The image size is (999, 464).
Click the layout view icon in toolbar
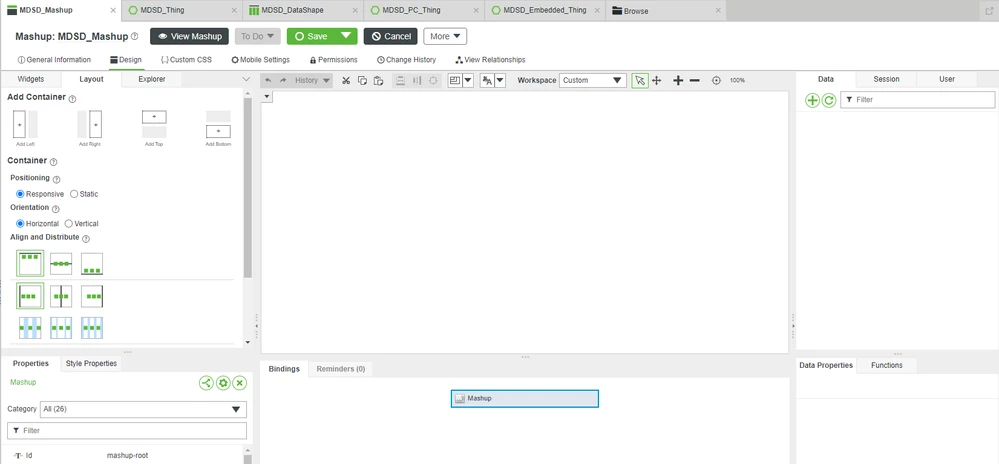454,80
